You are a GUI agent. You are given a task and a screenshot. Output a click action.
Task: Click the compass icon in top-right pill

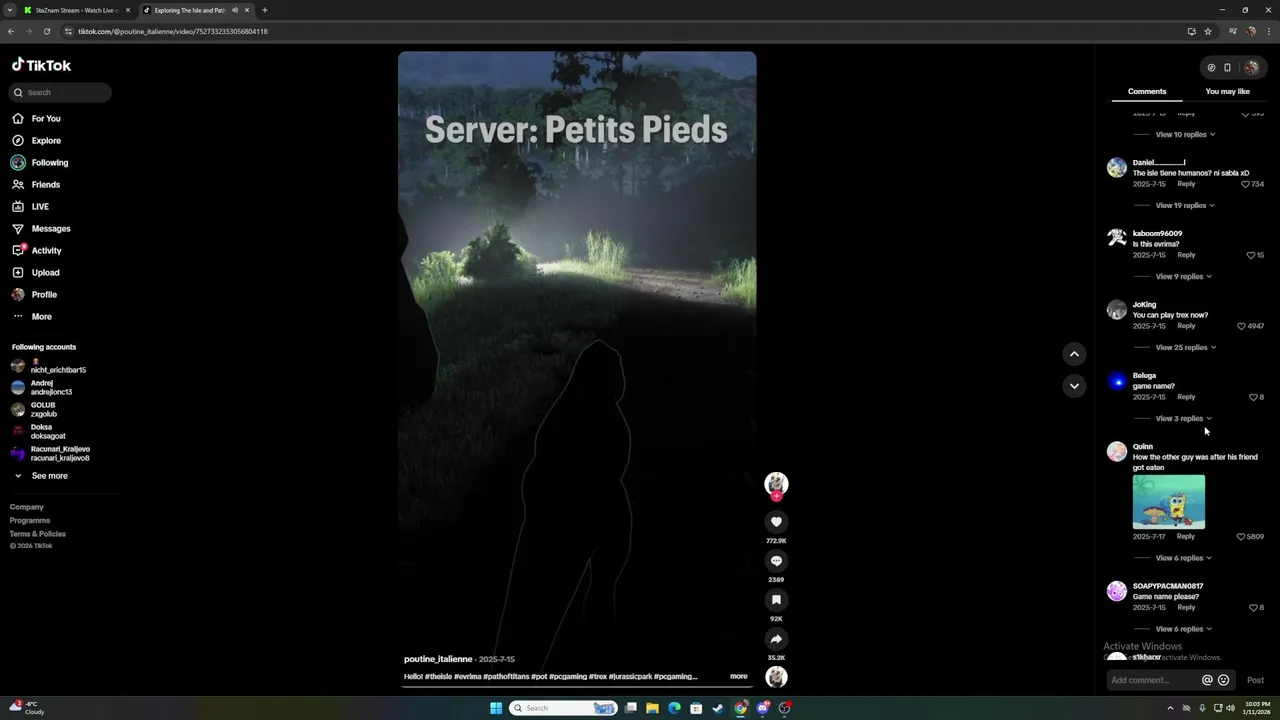[1211, 68]
